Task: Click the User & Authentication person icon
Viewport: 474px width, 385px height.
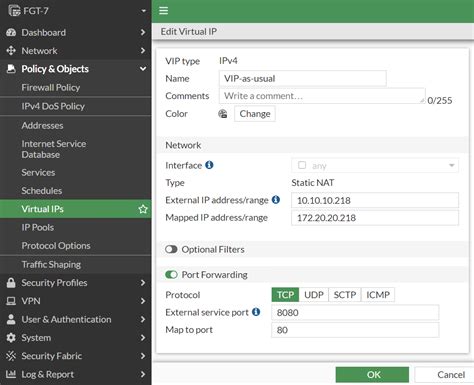Action: click(11, 319)
